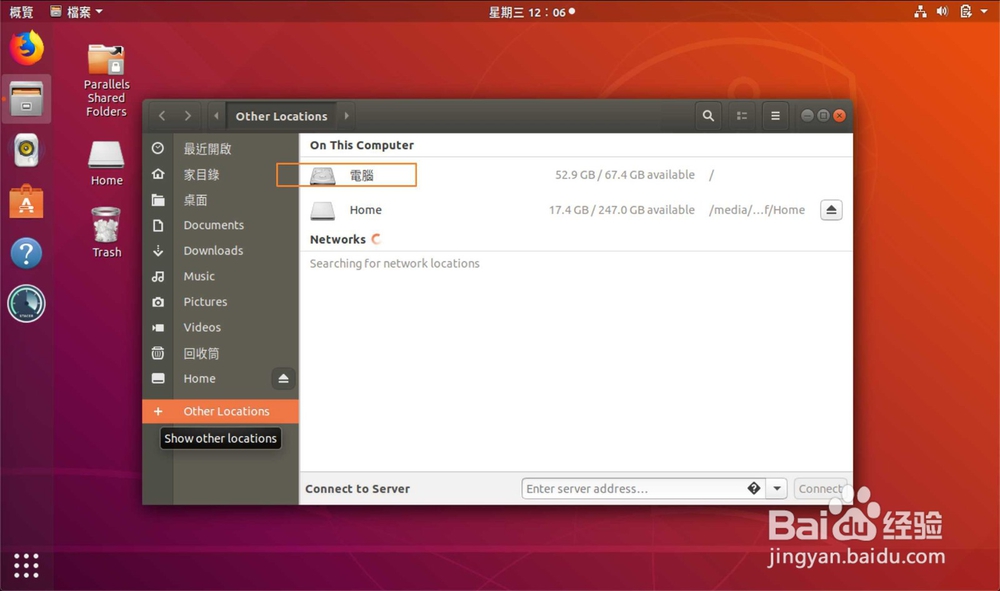Click the Other Locations path bar button
This screenshot has width=1000, height=591.
[x=281, y=116]
